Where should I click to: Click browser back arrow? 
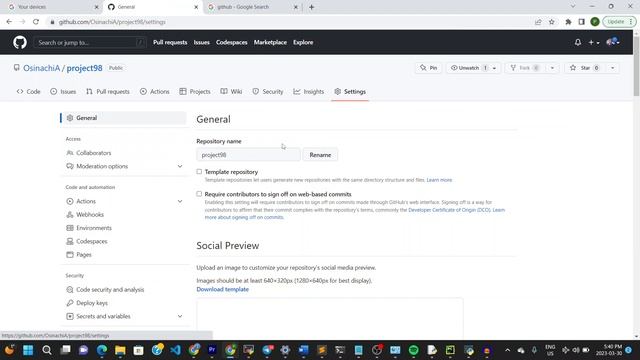coord(9,22)
